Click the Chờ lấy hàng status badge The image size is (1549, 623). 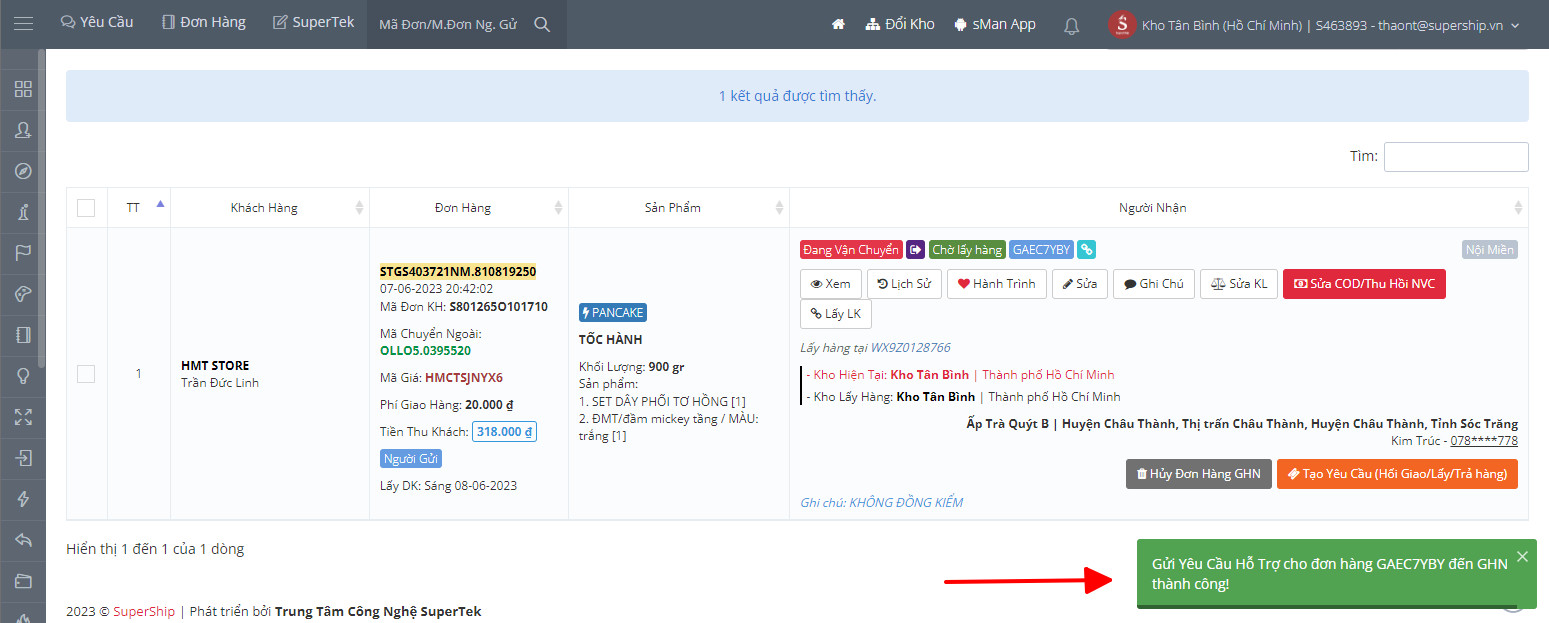(967, 250)
